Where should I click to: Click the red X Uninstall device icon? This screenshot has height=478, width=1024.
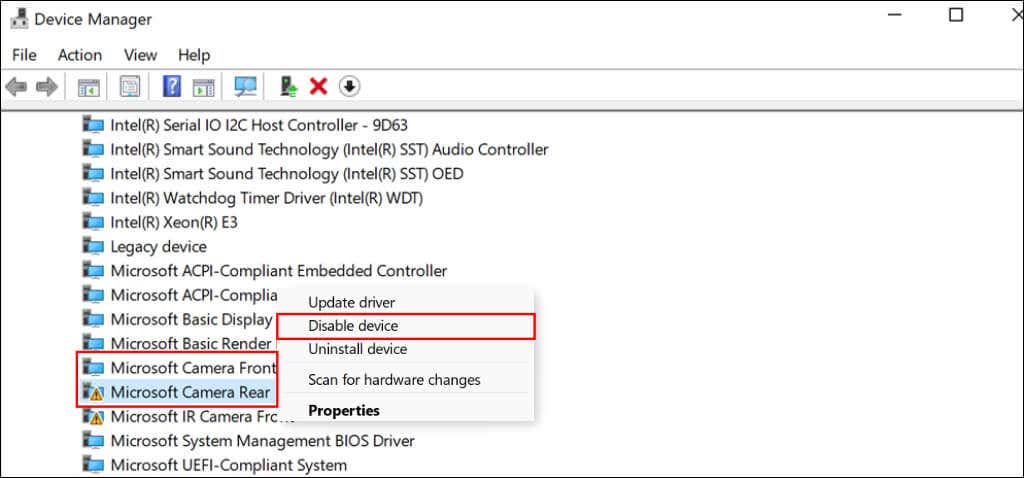(x=319, y=86)
